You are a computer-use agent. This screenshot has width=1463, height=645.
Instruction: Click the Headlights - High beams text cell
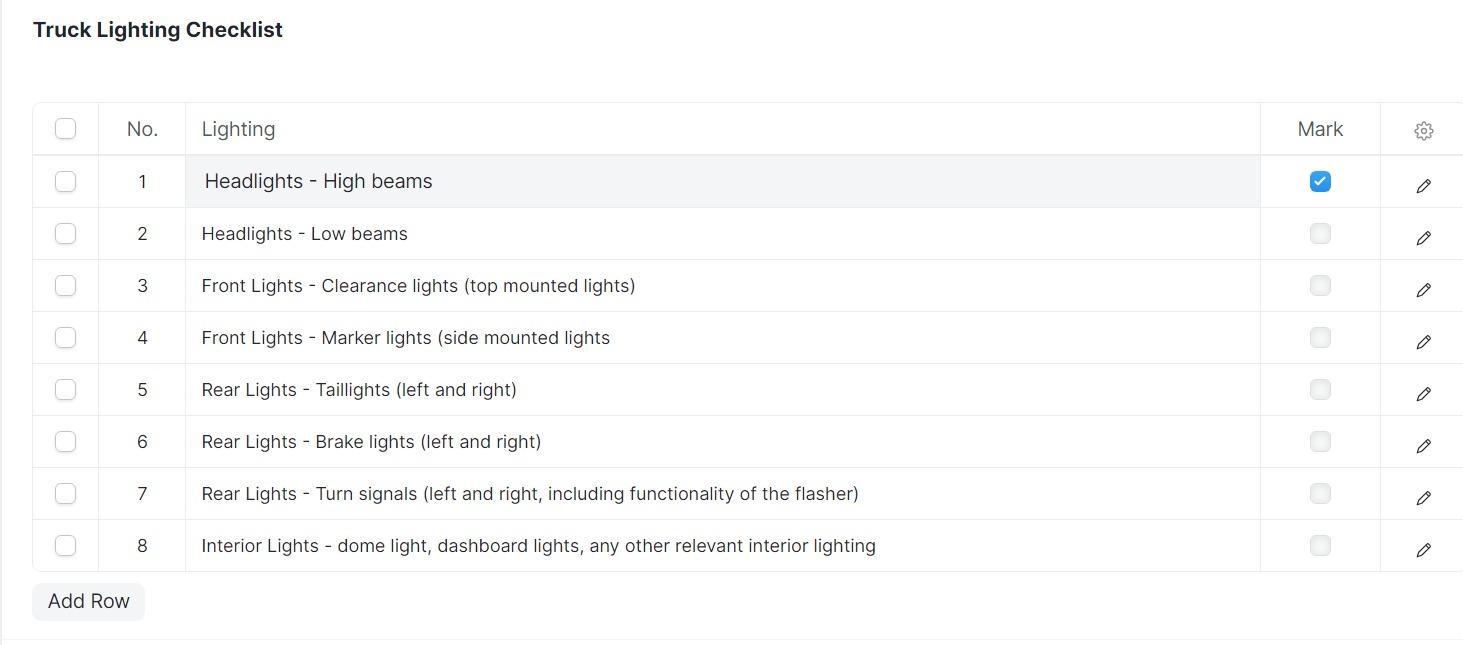(x=318, y=181)
